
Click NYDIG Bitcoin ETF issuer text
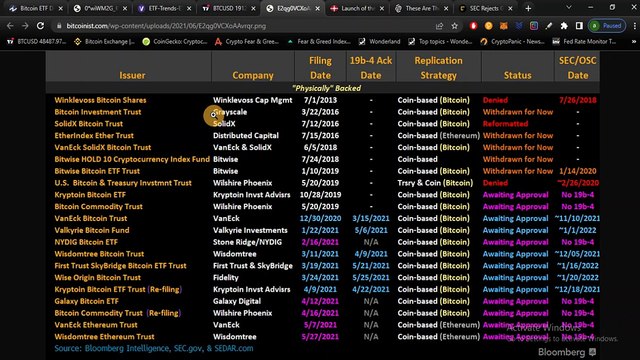86,242
